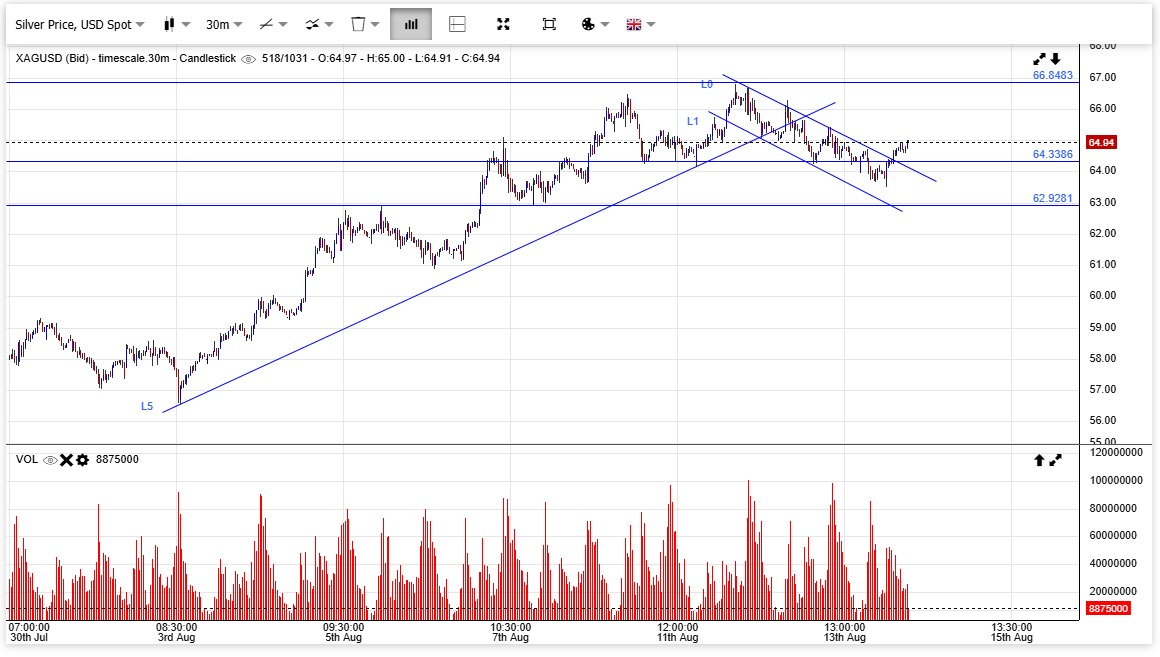Open the Silver Price, USD Spot instrument selector
Viewport: 1160px width, 657px height.
tap(79, 24)
